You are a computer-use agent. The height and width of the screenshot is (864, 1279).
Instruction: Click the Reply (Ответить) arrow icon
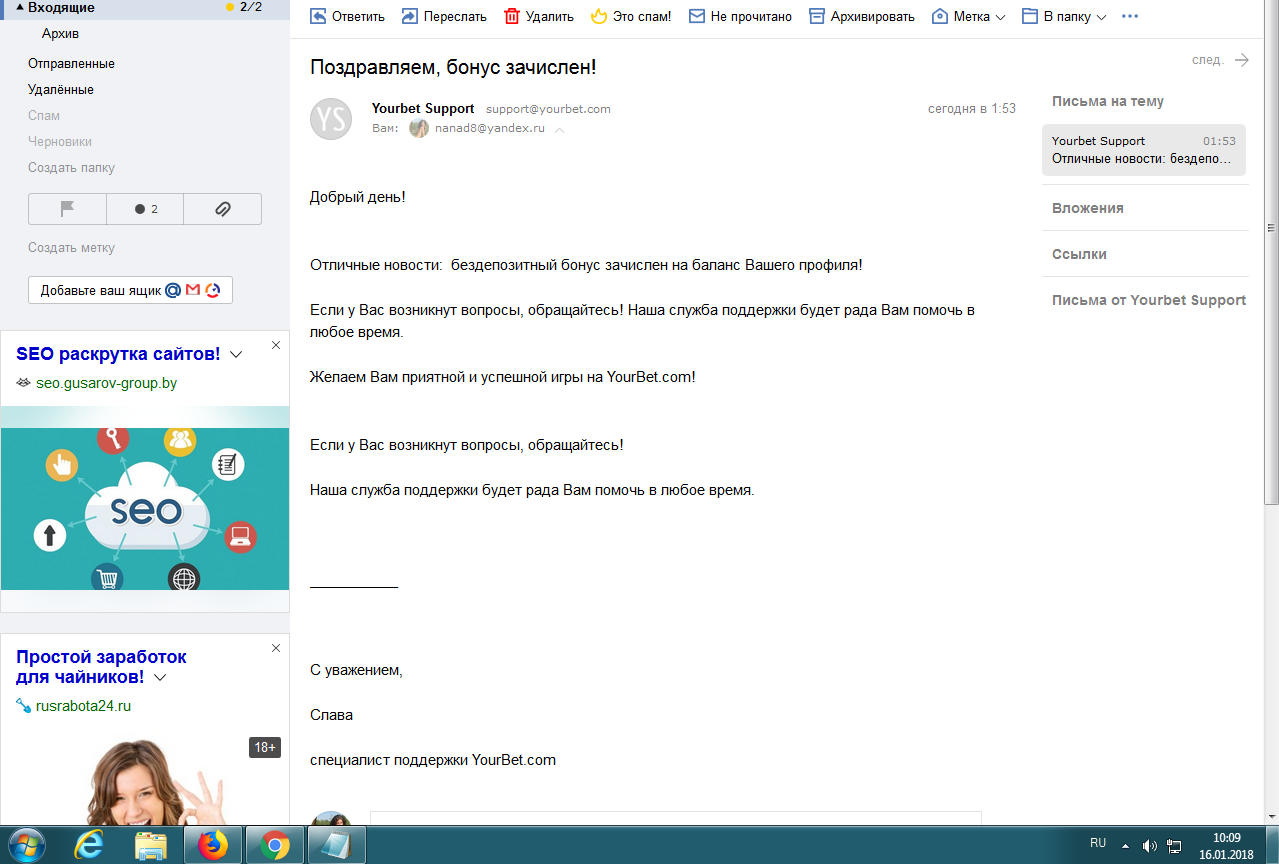(x=318, y=16)
